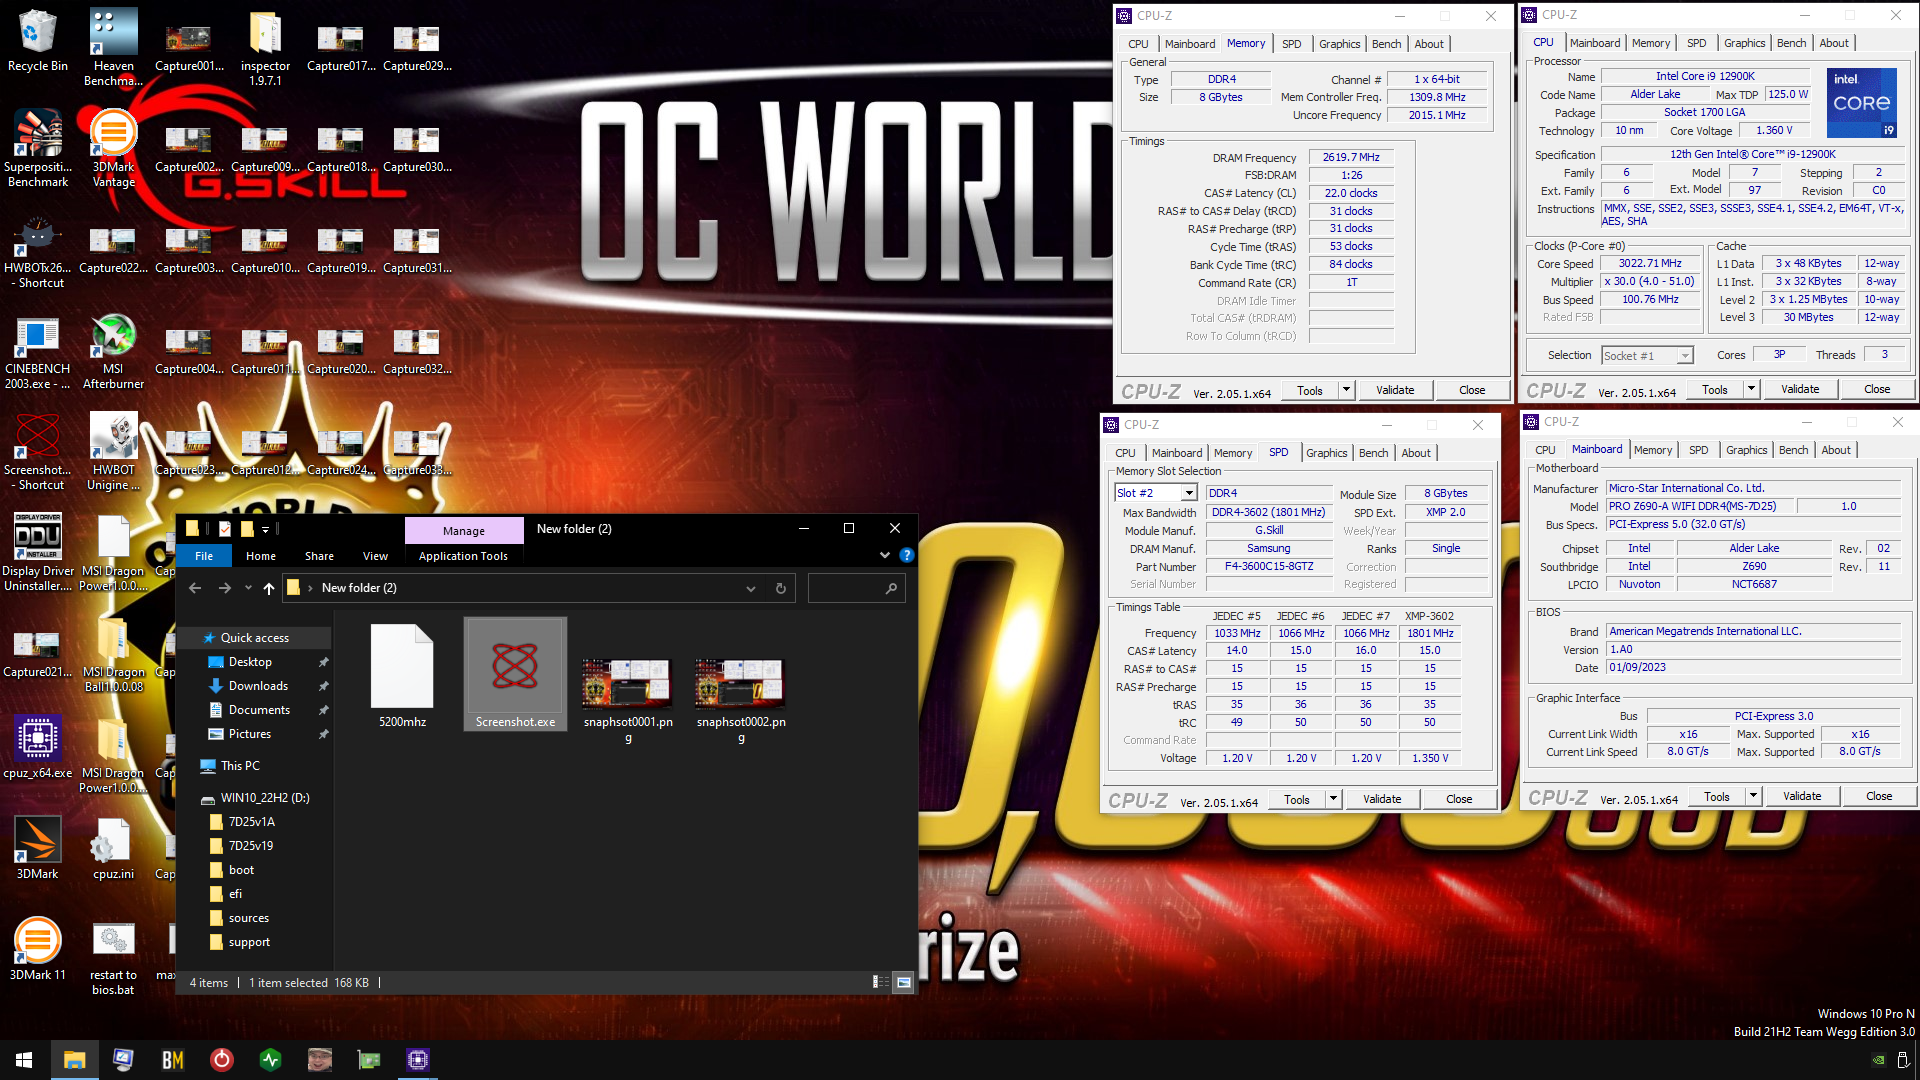
Task: Click Explorer Up one level arrow
Action: (268, 588)
